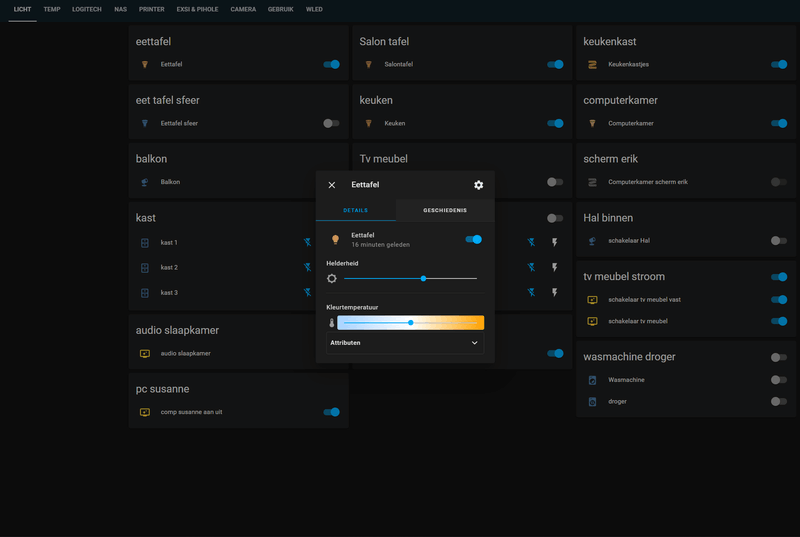Switch to the Geschiedenis tab
Screen dimensions: 800x537
coord(445,210)
